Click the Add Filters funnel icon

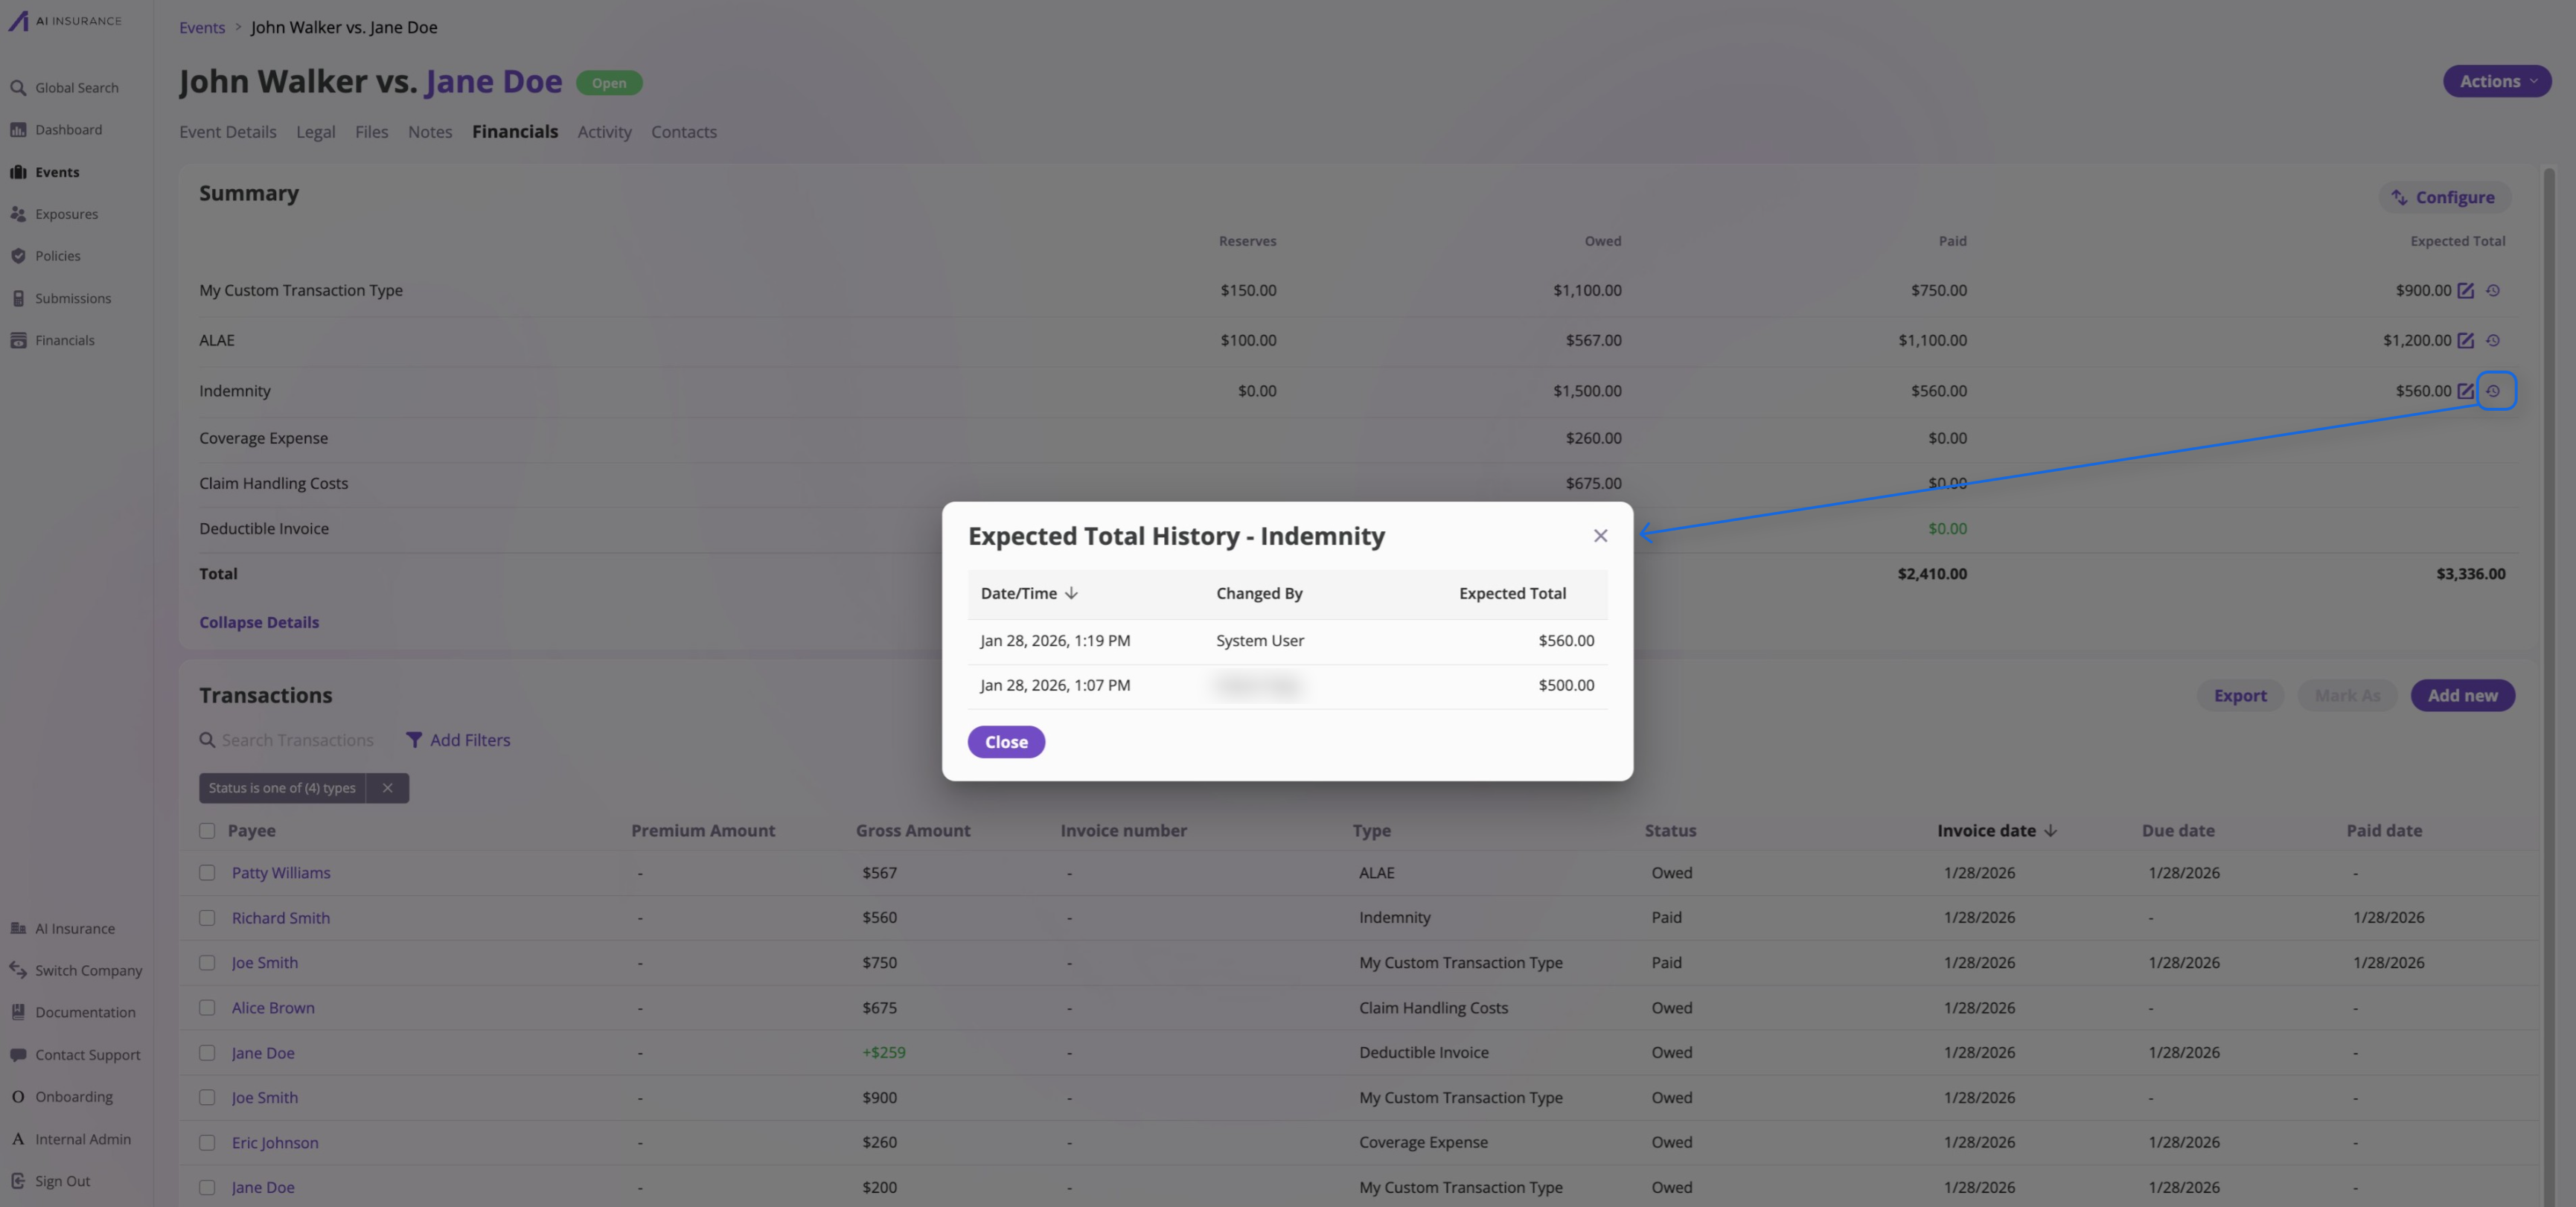point(414,740)
